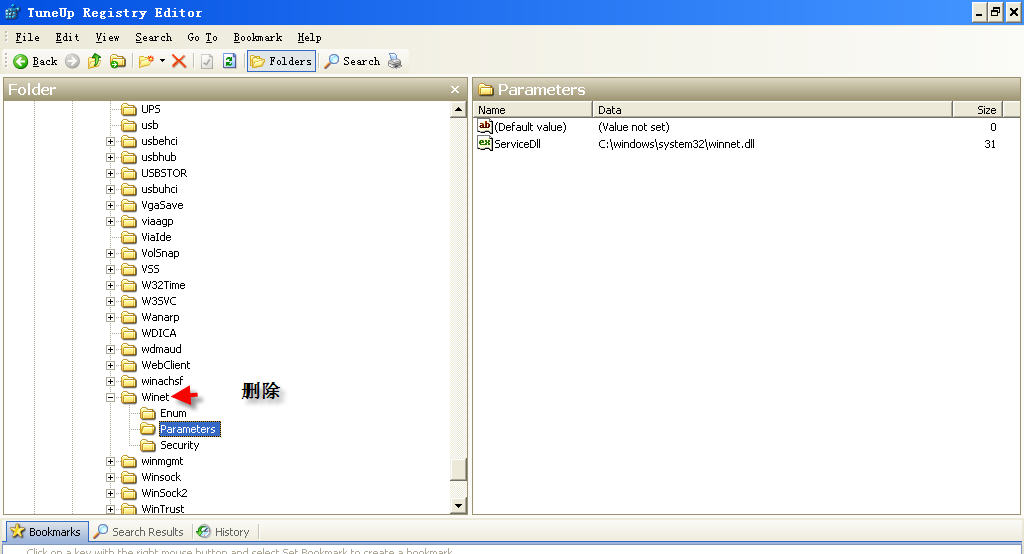
Task: Click the new key folder icon
Action: coord(146,61)
